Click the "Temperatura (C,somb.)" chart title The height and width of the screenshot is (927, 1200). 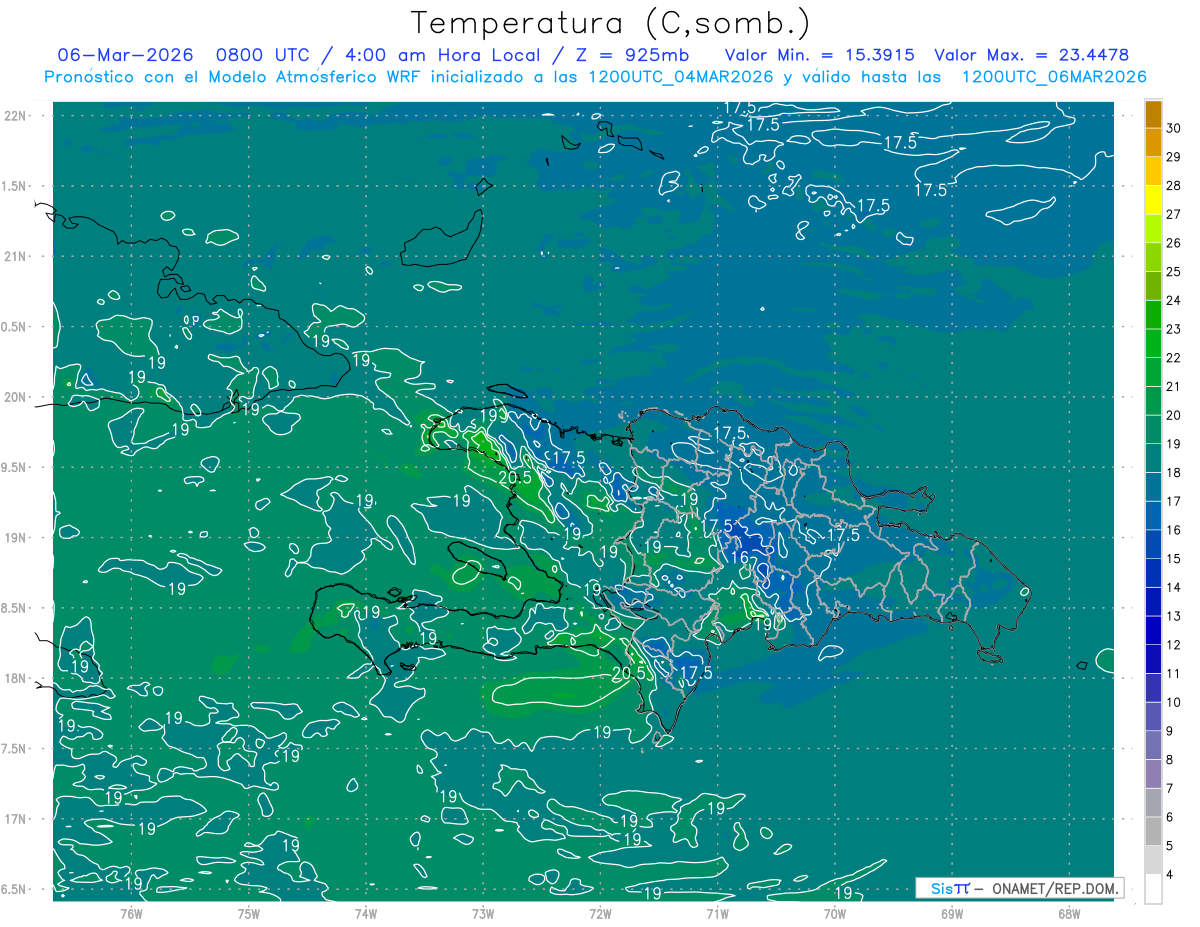611,22
